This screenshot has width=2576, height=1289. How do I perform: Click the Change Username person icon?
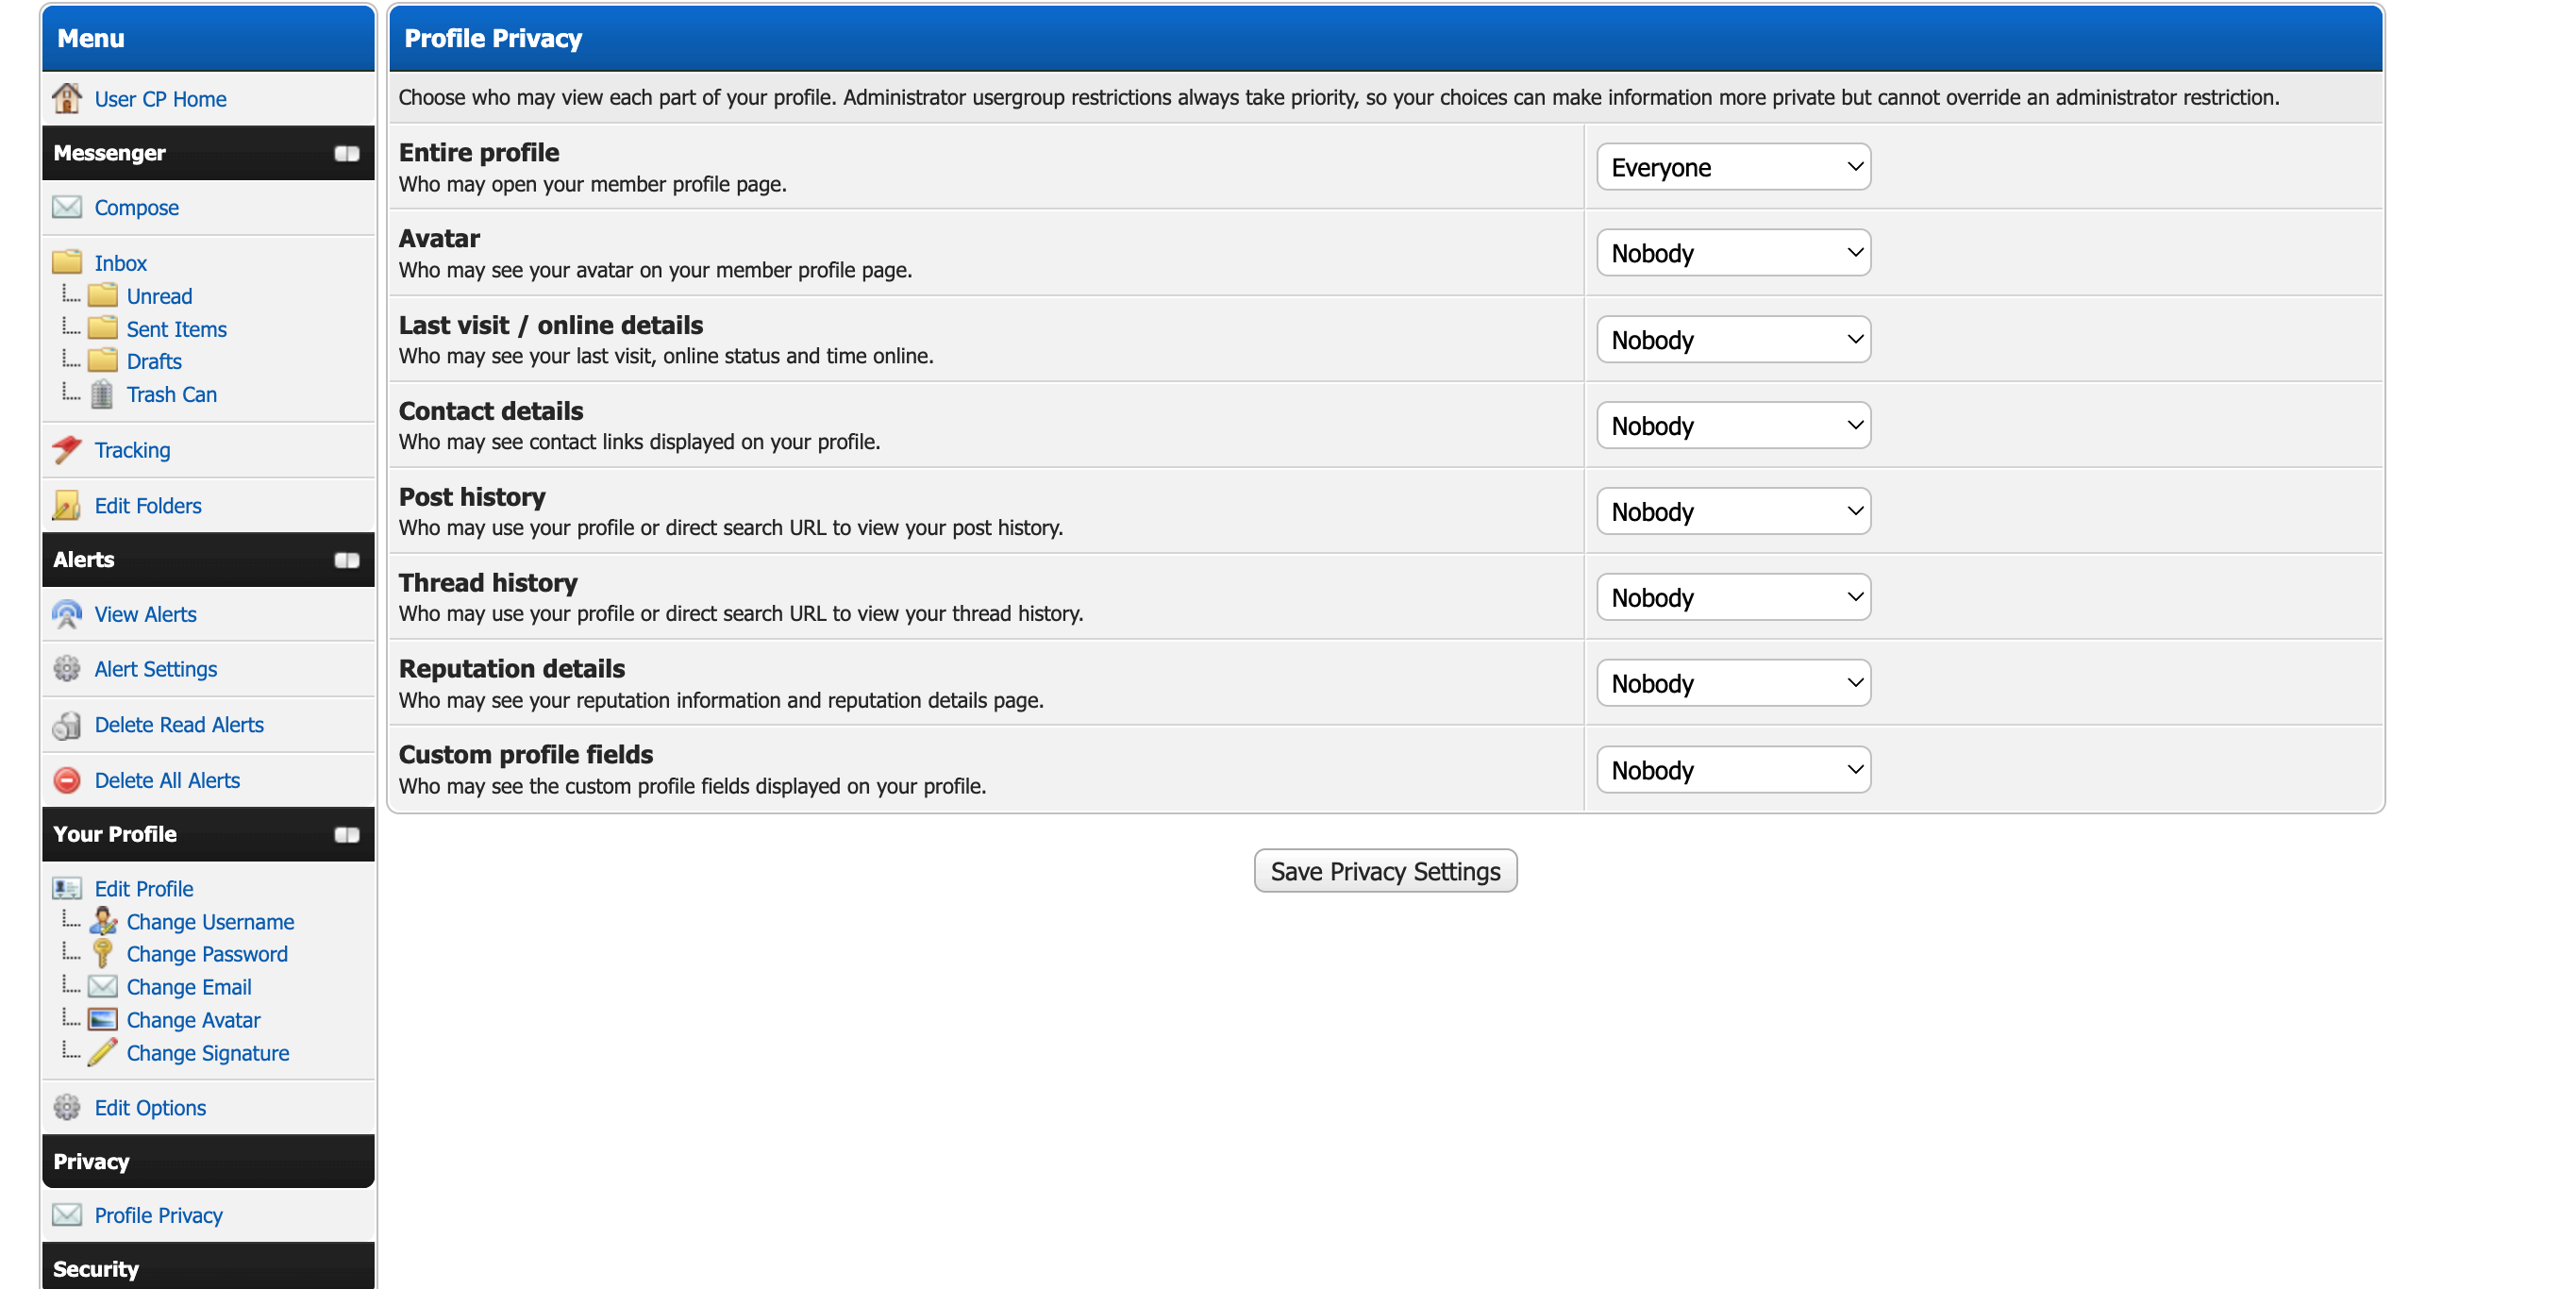103,920
